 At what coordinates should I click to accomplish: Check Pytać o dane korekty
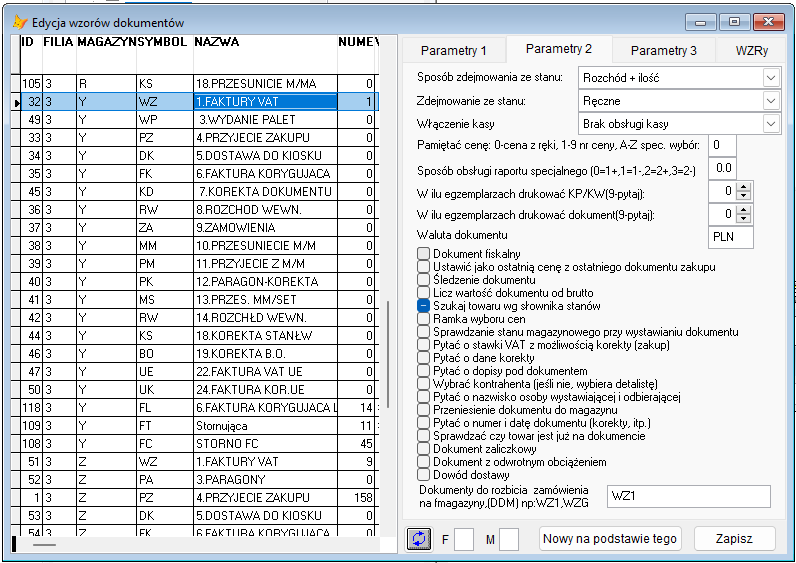point(423,357)
